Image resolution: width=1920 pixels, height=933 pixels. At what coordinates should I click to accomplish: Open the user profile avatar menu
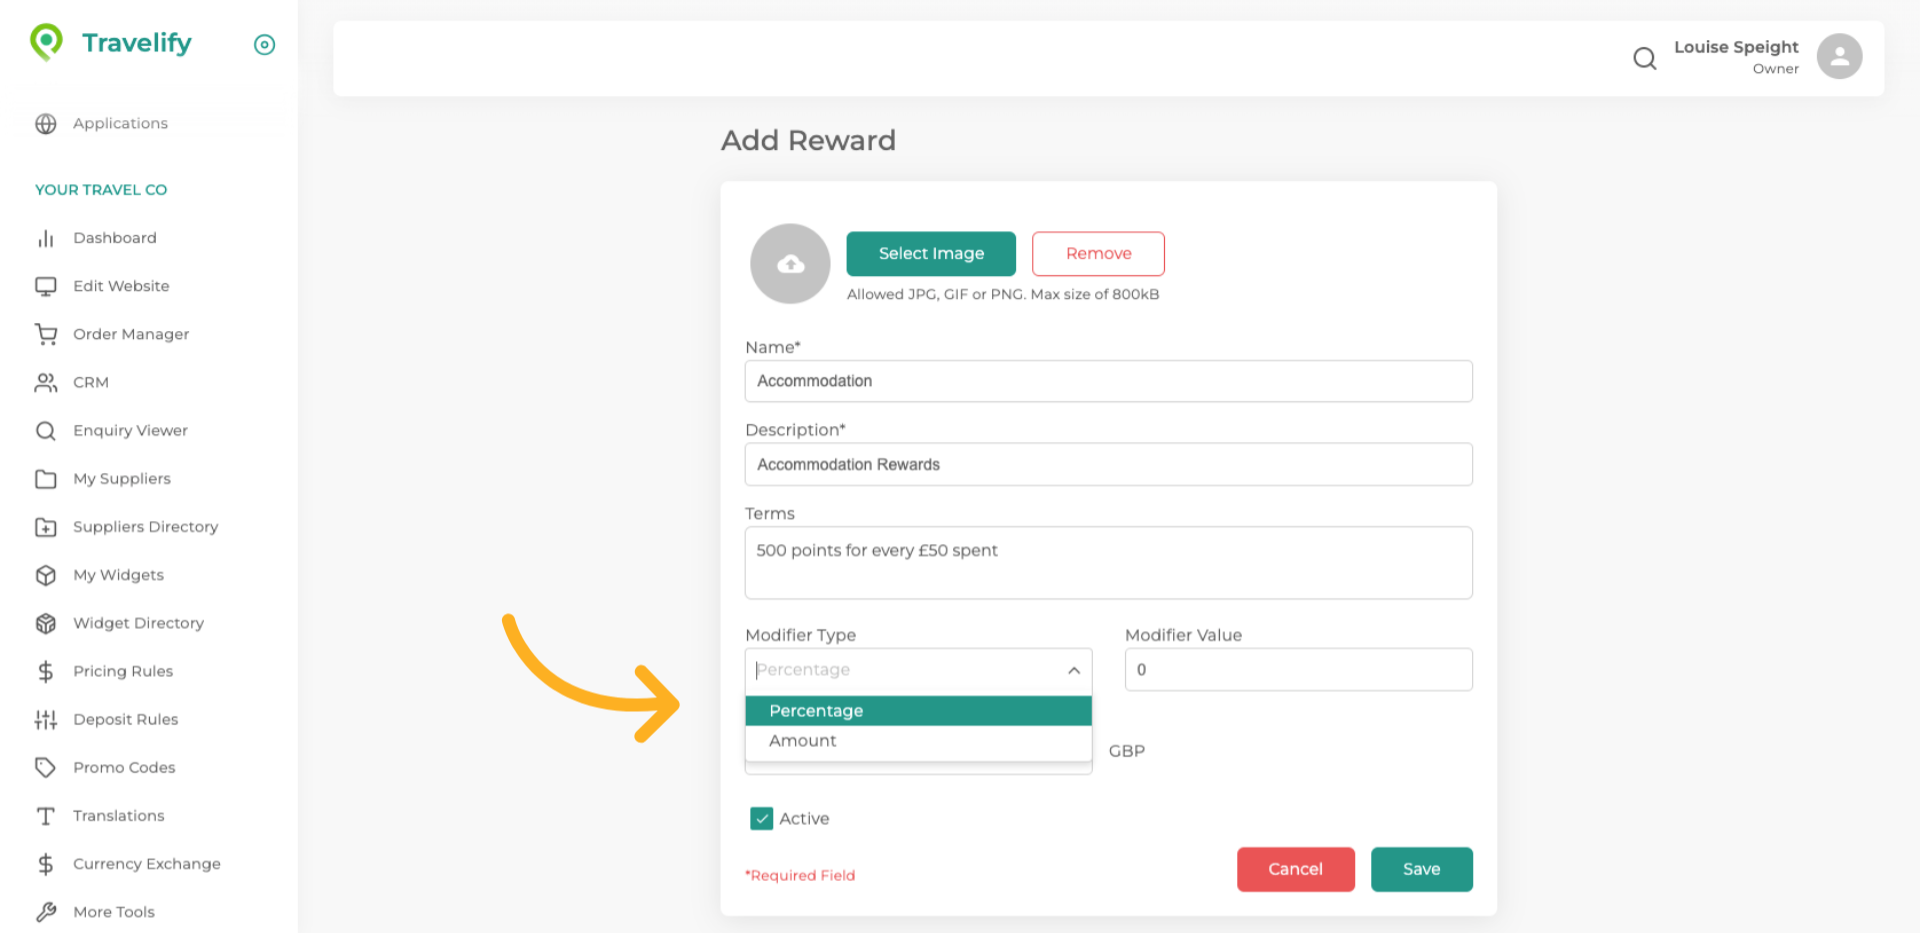click(x=1839, y=56)
